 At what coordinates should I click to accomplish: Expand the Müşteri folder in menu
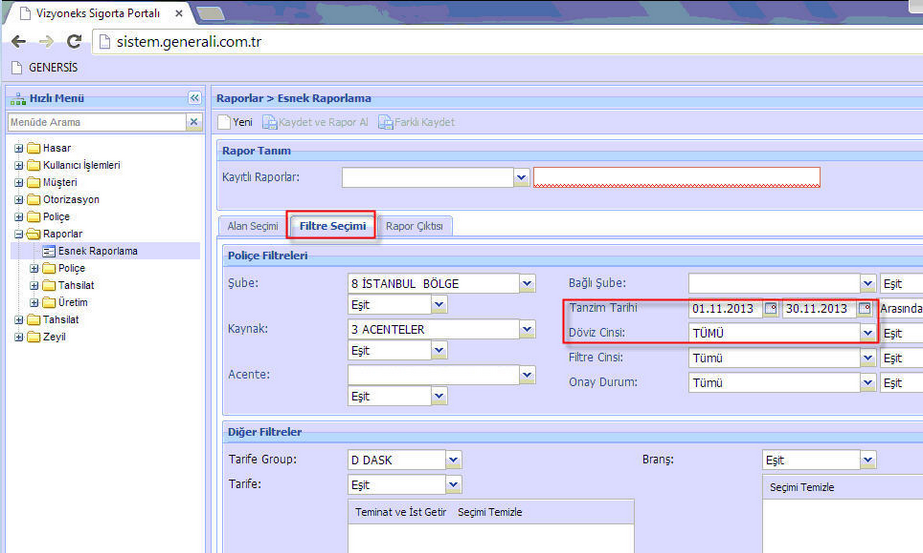tap(19, 183)
